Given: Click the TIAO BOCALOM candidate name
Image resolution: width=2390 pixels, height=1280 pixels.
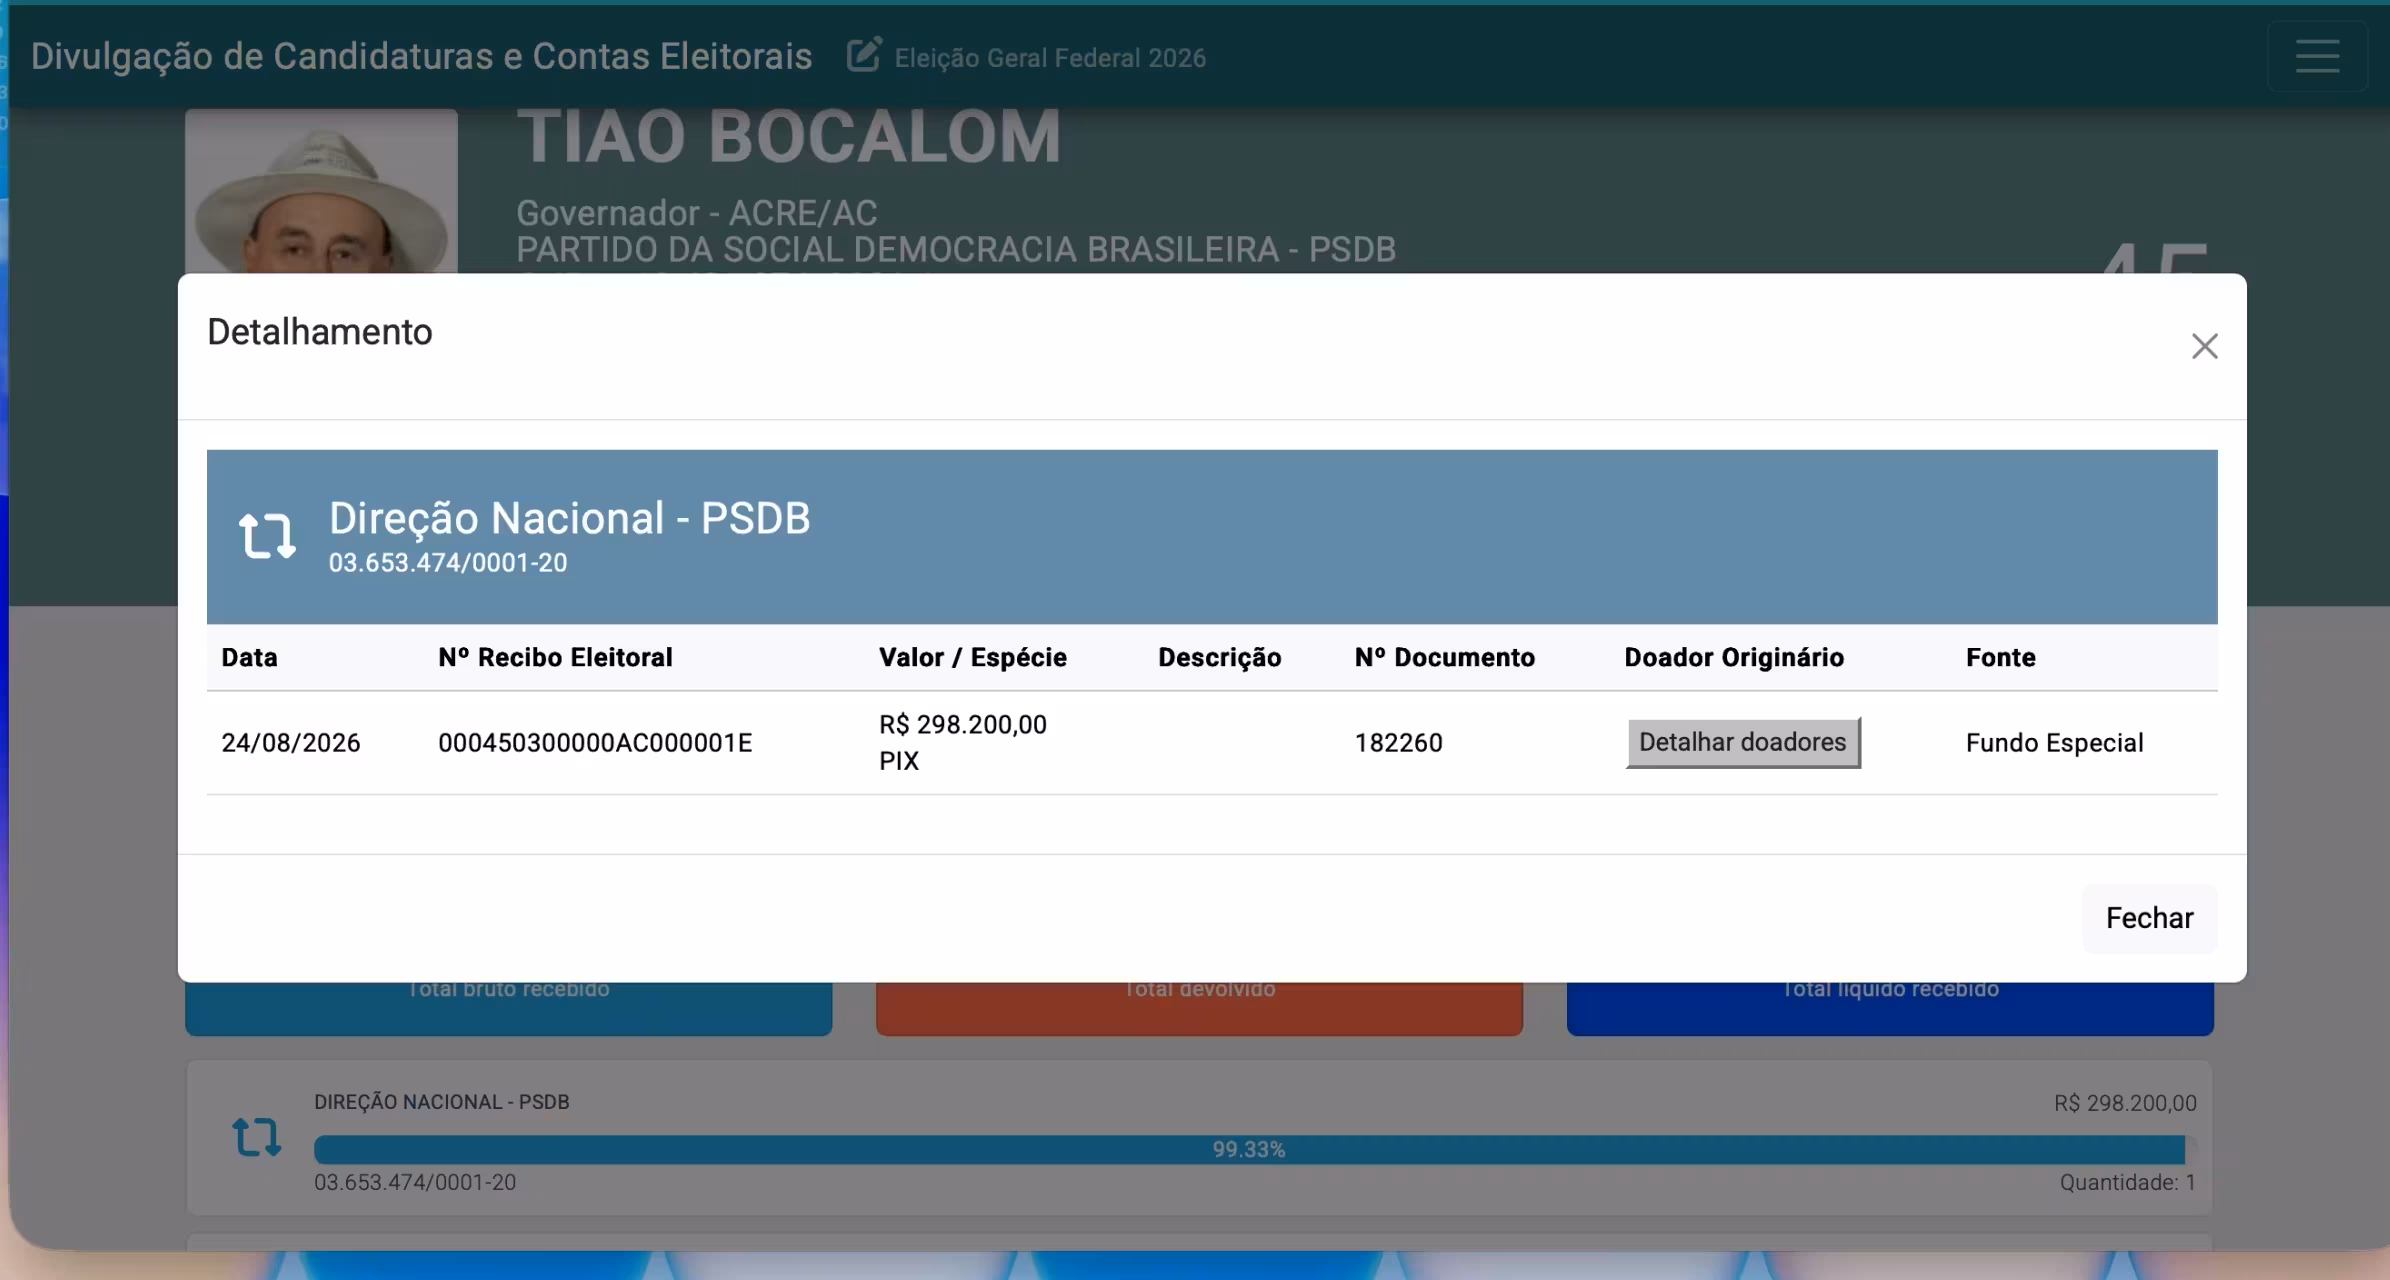Looking at the screenshot, I should coord(788,136).
